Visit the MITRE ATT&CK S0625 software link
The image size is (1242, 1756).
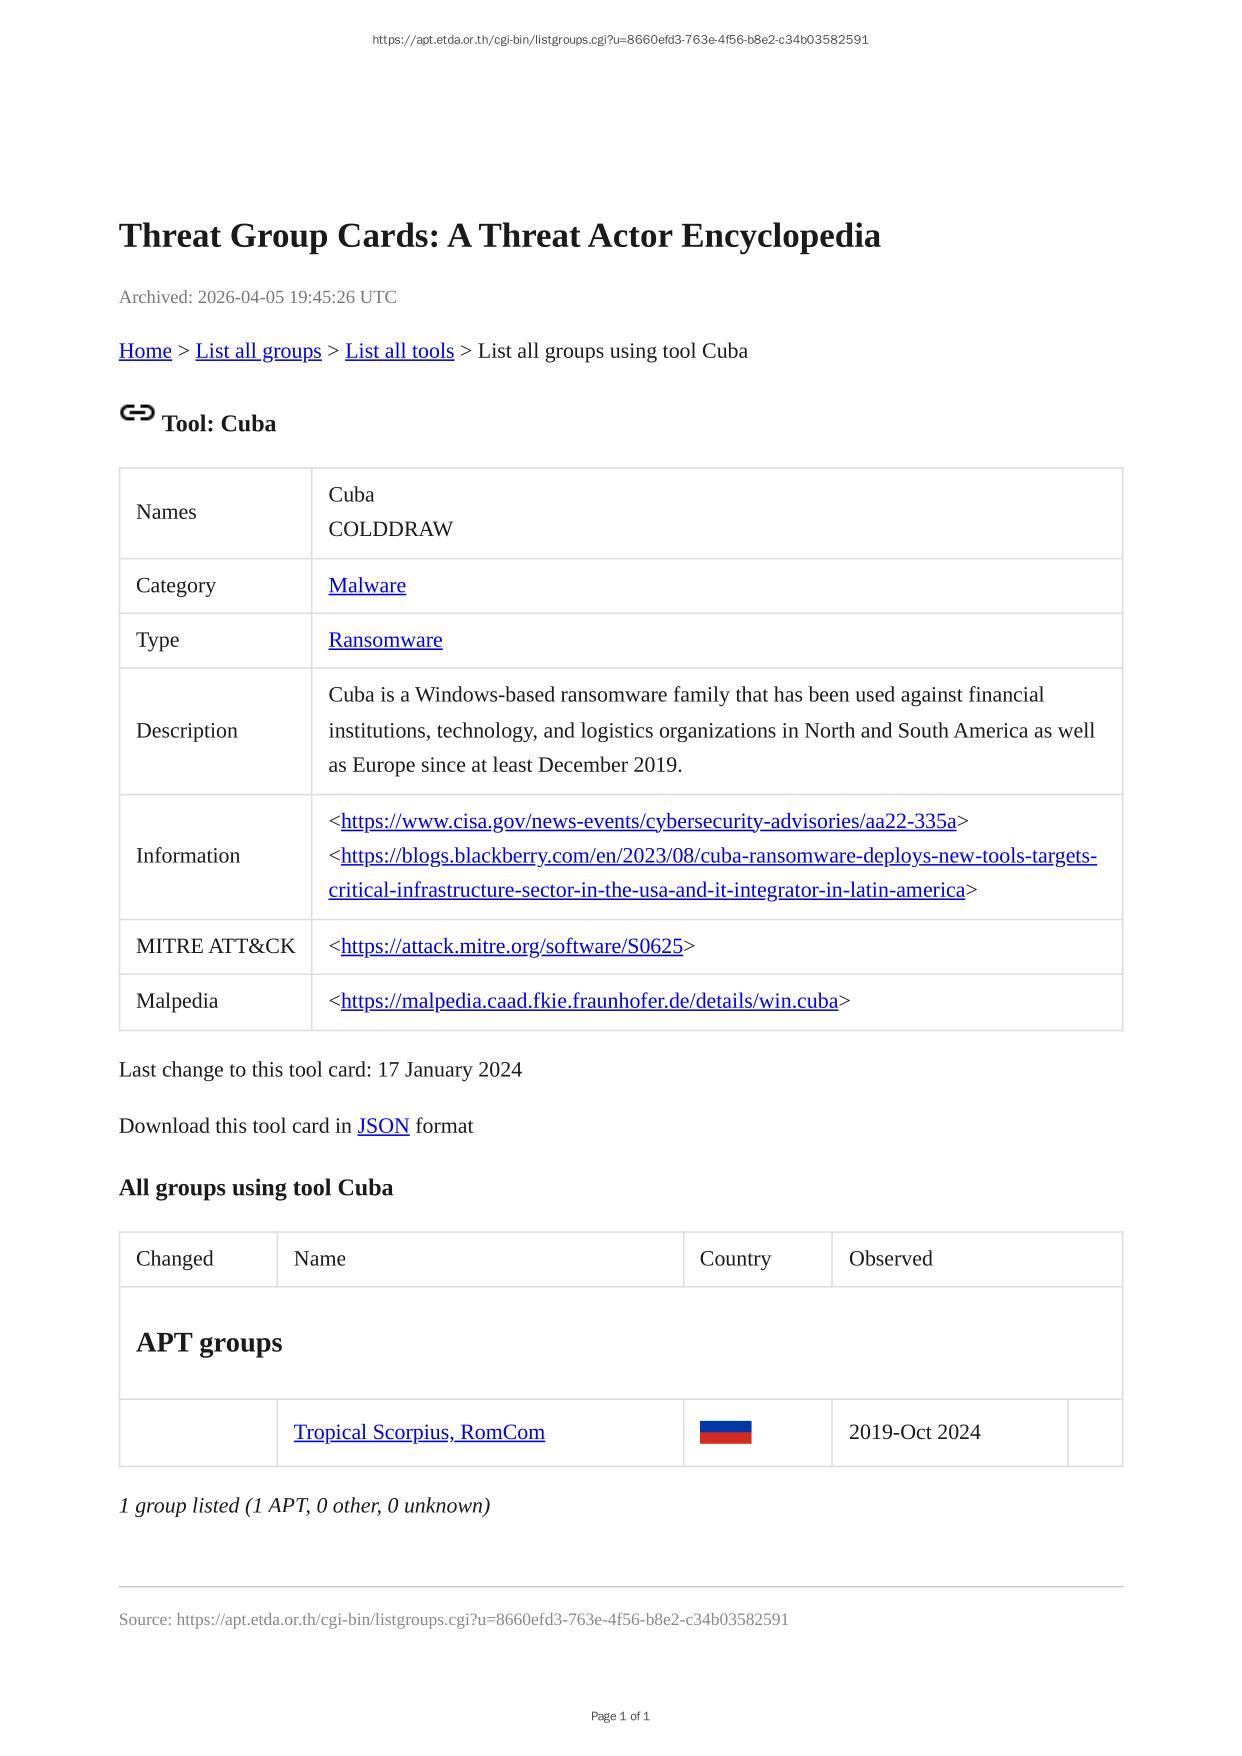[511, 946]
